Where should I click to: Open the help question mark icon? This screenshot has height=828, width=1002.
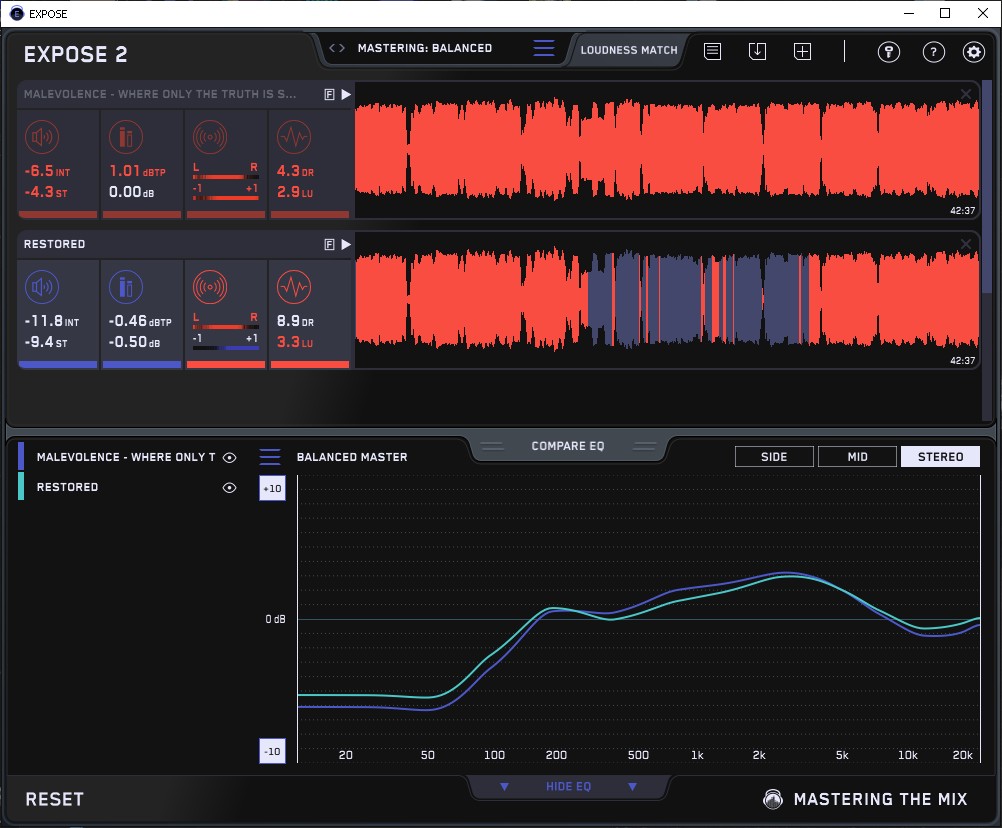(934, 52)
